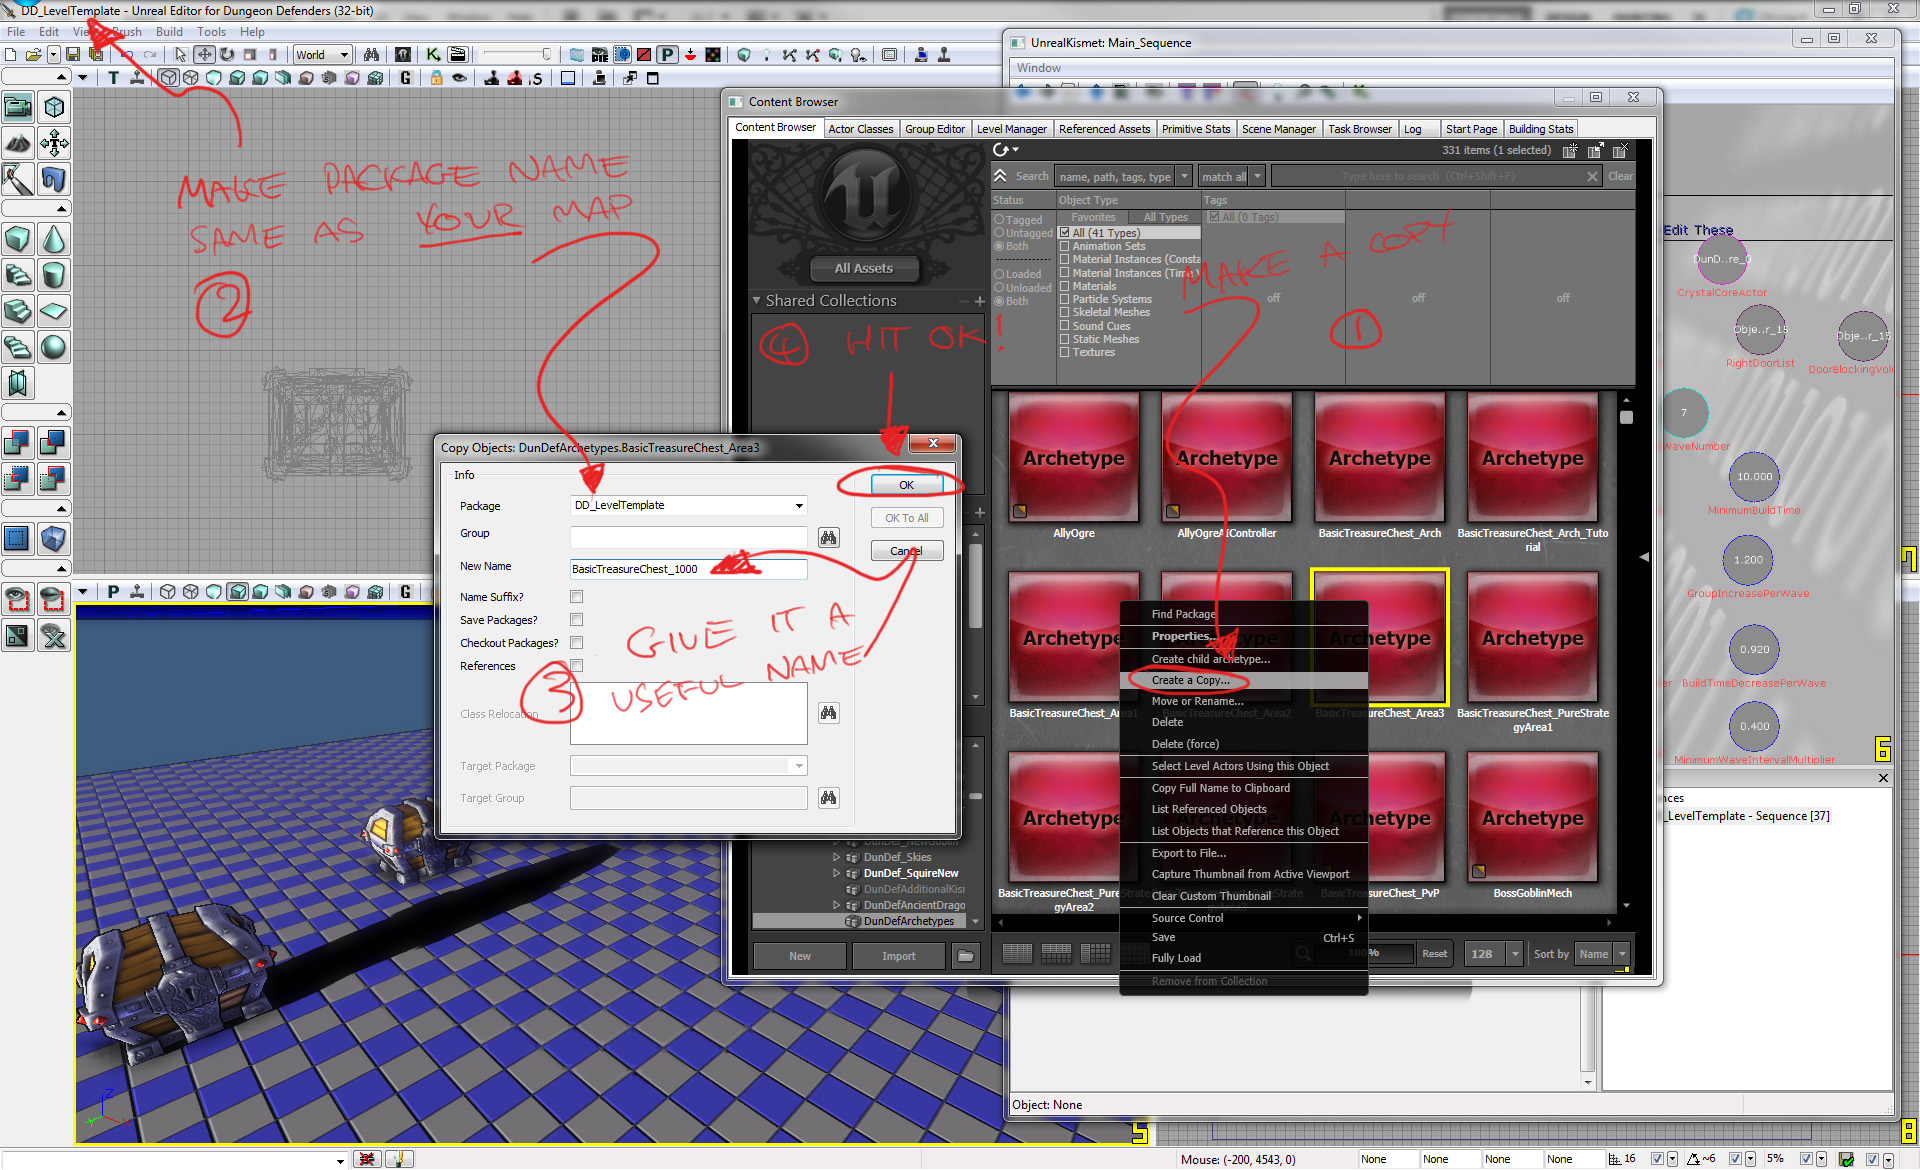Image resolution: width=1920 pixels, height=1170 pixels.
Task: Open the Matinee clapperboard icon
Action: 457,55
